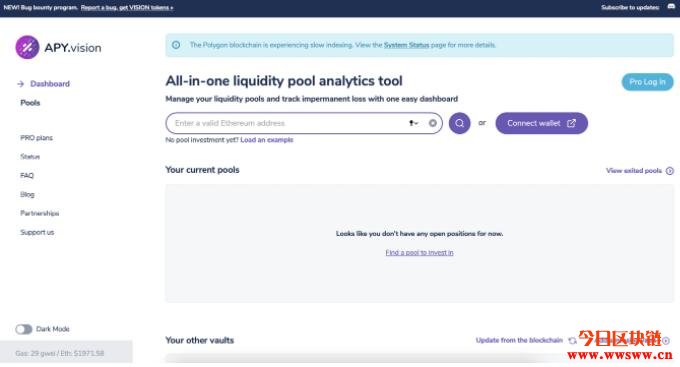Click the Load an example link

pos(267,140)
